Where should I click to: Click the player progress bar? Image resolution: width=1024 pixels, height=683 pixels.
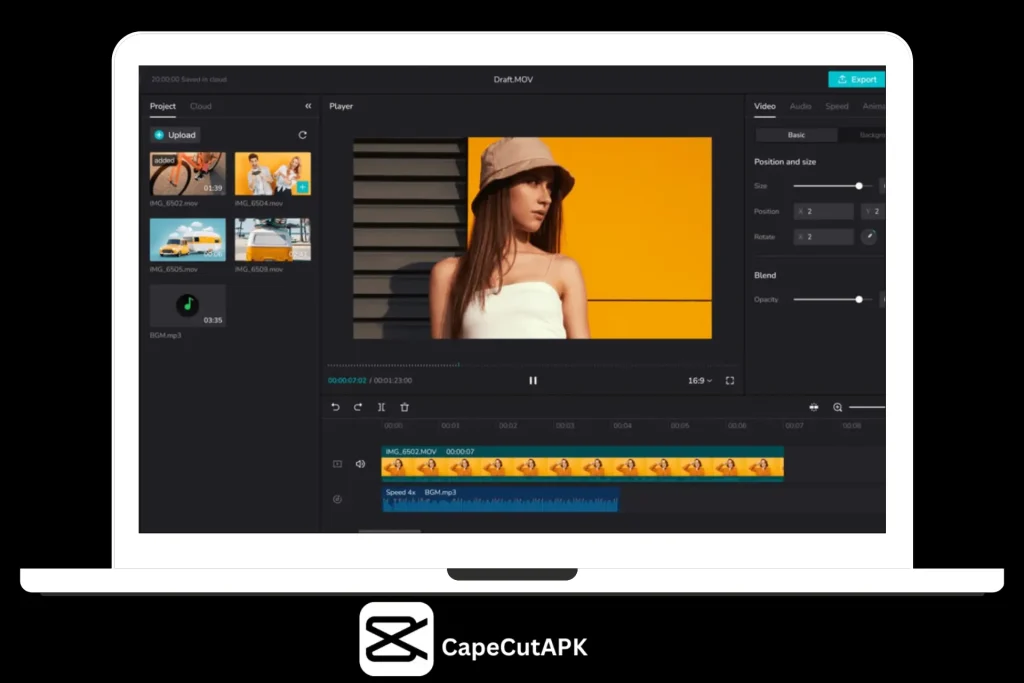pos(532,365)
